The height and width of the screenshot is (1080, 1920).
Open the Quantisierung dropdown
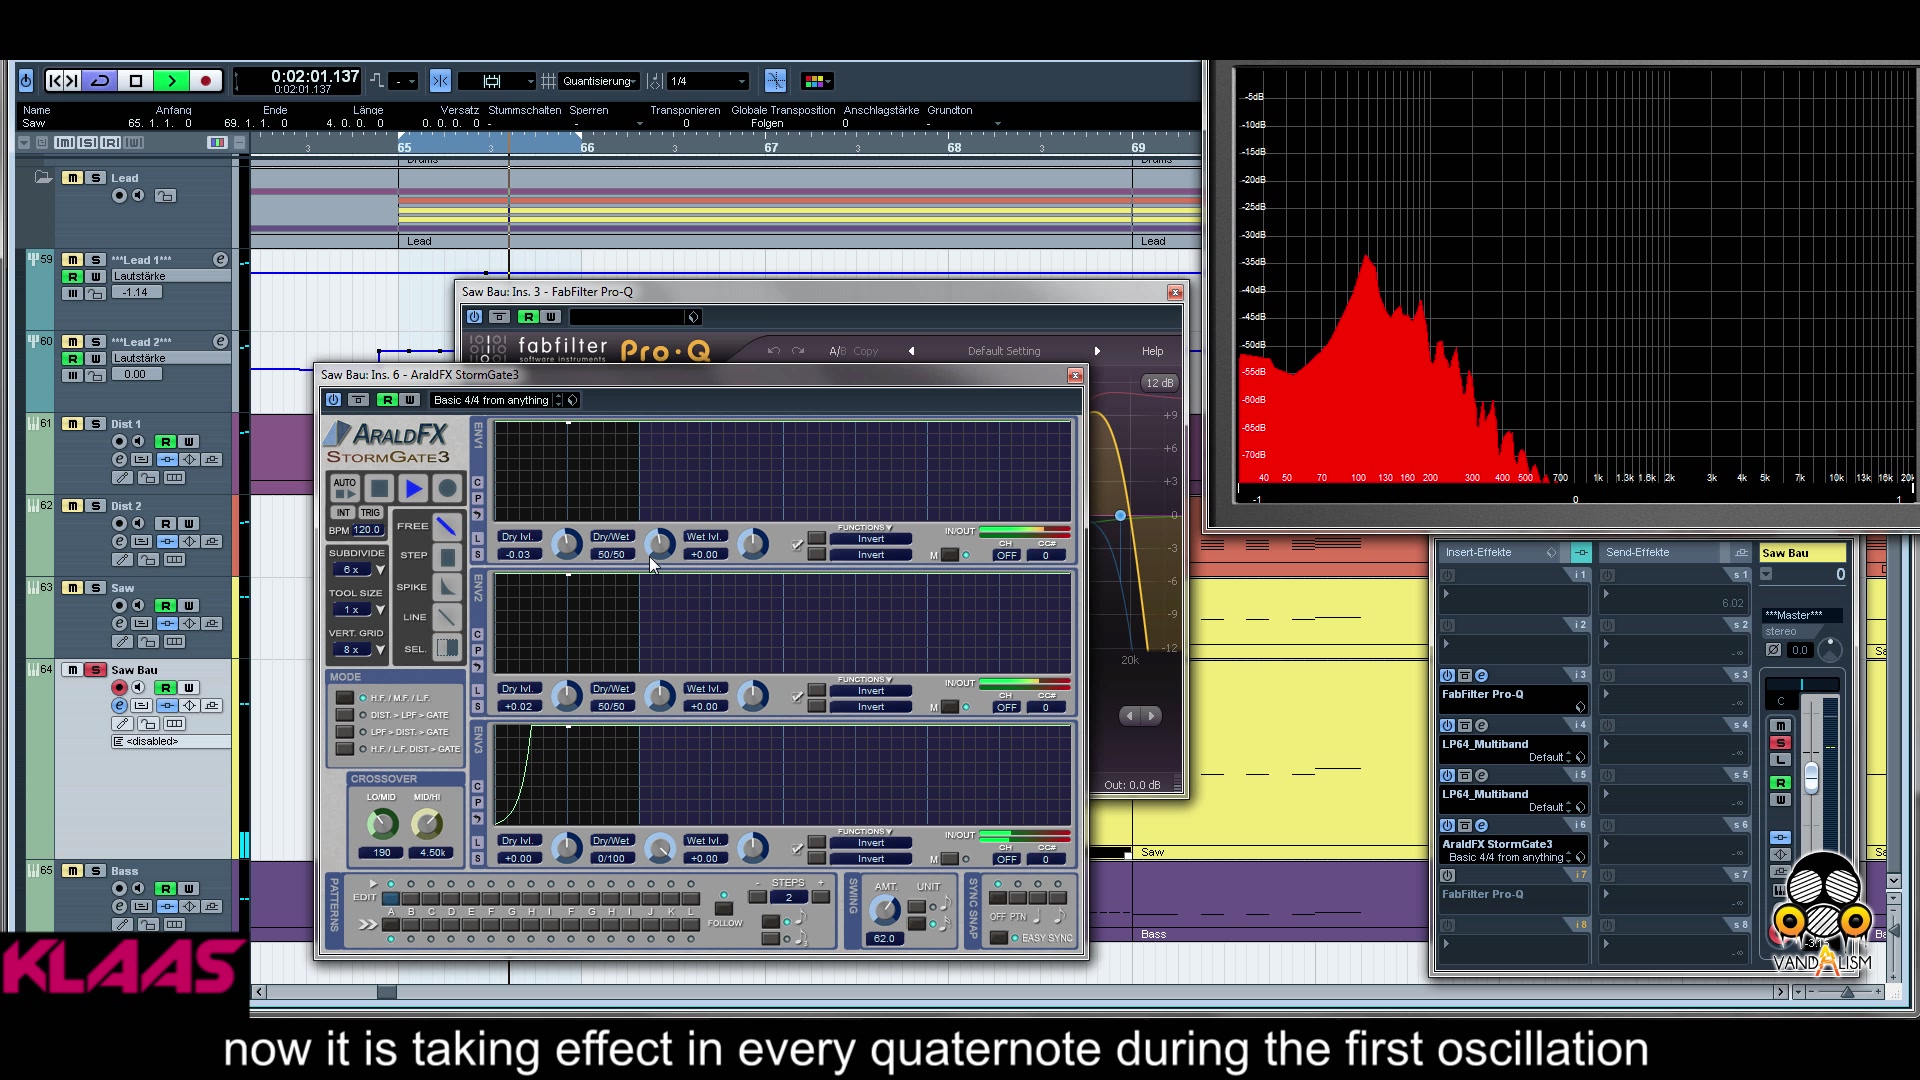[600, 81]
